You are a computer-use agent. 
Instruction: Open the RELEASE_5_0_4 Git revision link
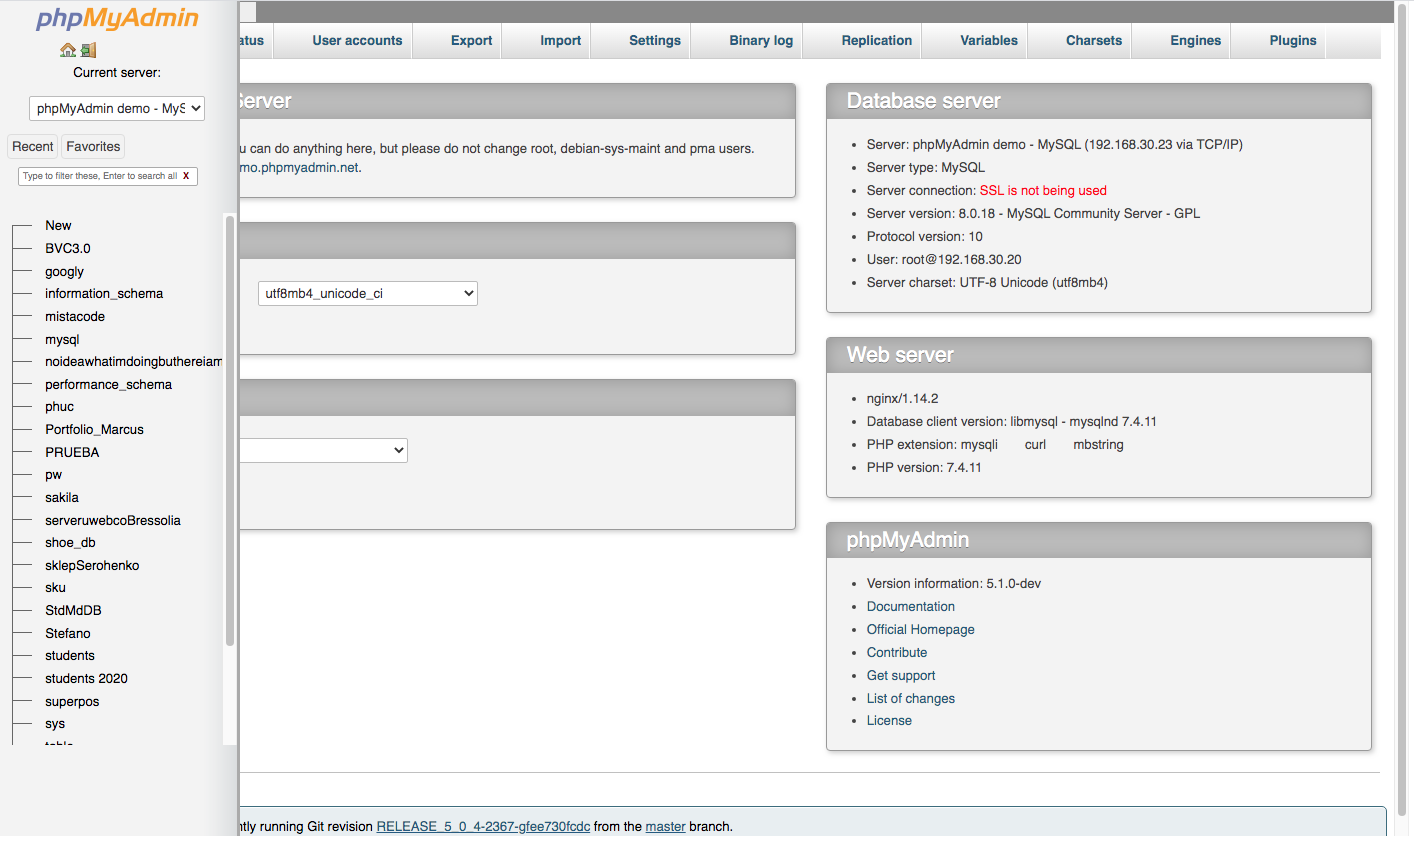483,826
